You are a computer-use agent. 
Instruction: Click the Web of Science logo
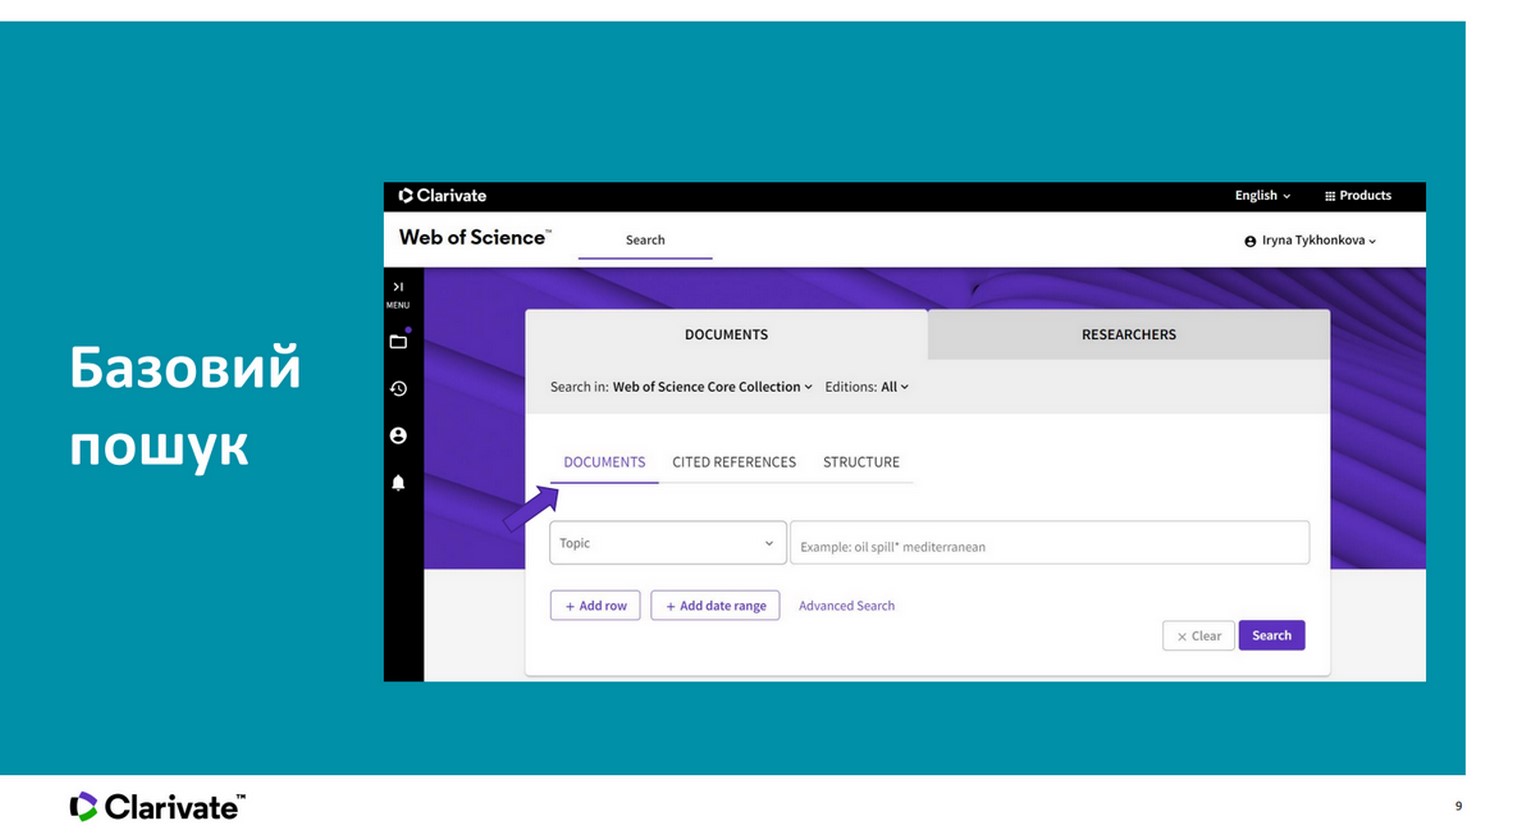click(474, 238)
